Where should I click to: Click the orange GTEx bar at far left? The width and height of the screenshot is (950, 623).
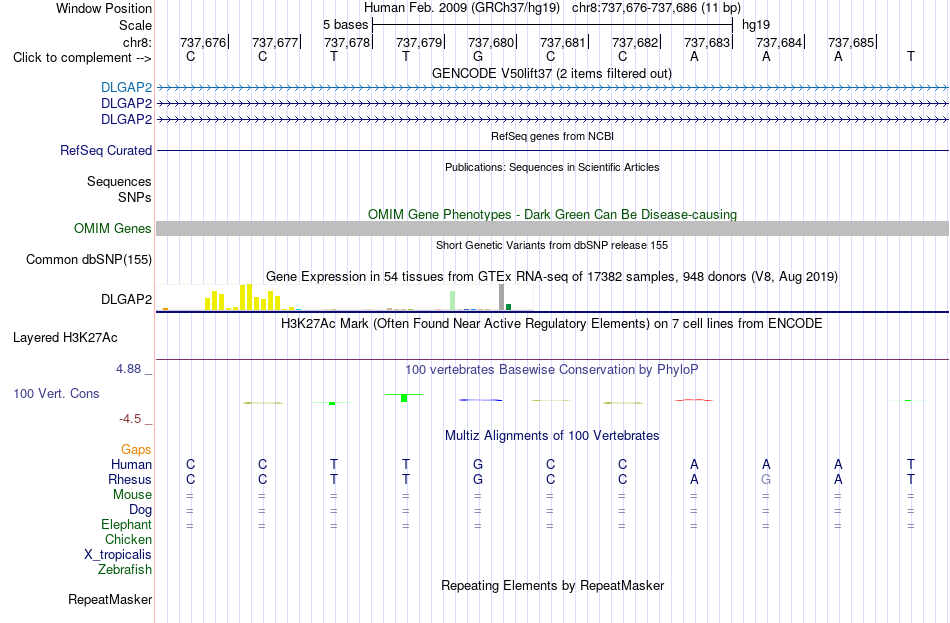pos(165,309)
